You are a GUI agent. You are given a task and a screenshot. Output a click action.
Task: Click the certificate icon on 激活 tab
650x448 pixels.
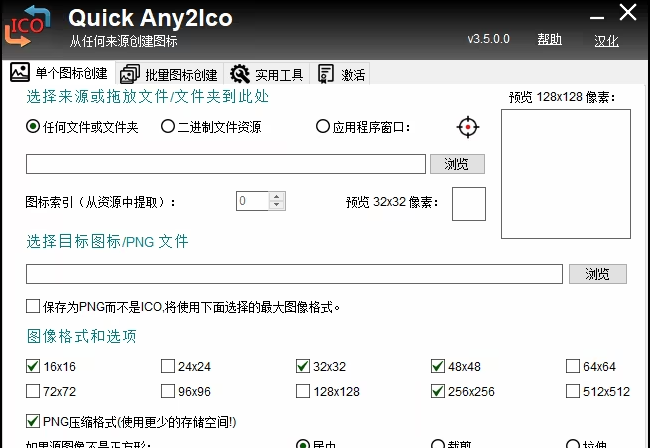coord(326,74)
